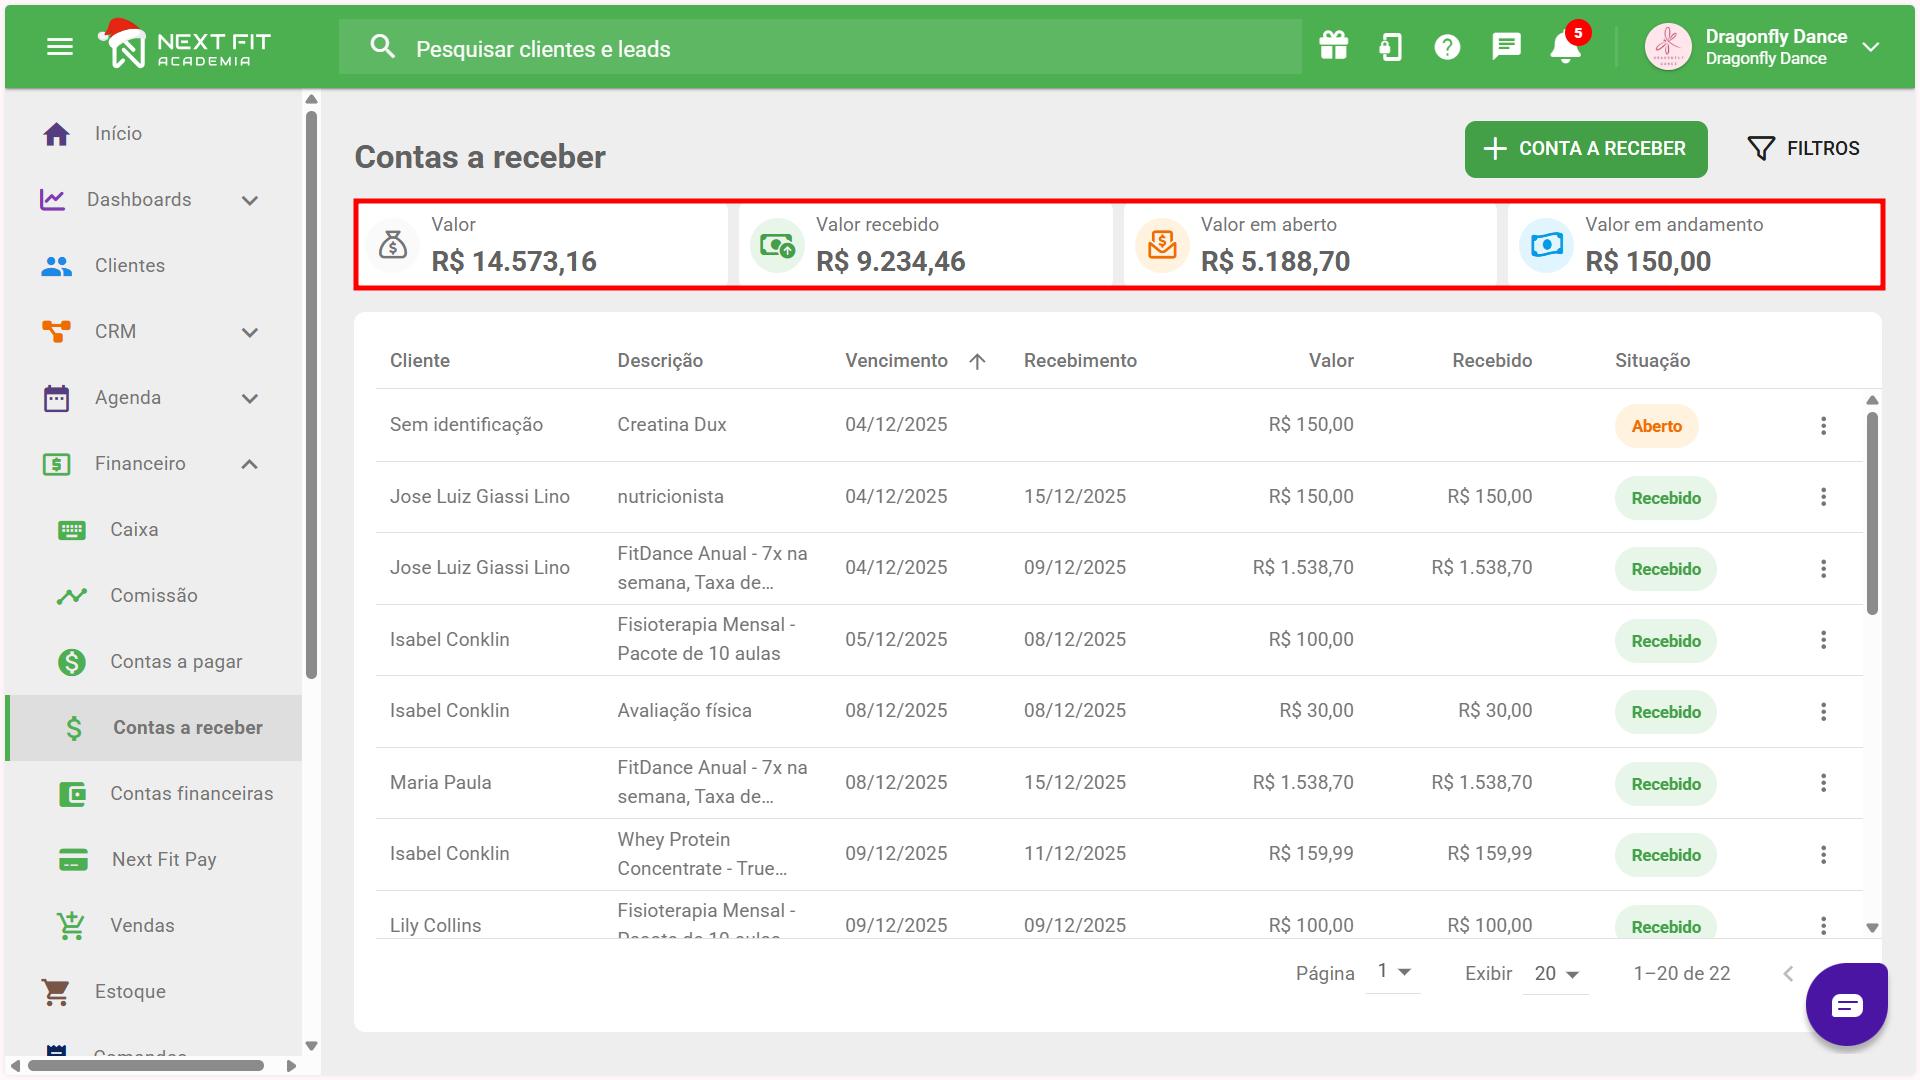1920x1080 pixels.
Task: Open the Exibir rows-per-page dropdown
Action: (x=1556, y=974)
